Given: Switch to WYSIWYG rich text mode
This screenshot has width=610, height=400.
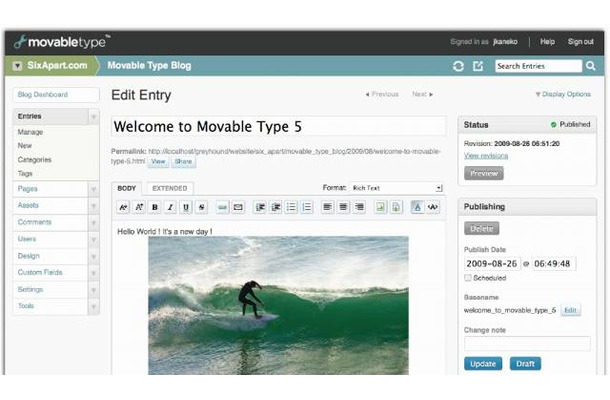Looking at the screenshot, I should coord(417,207).
